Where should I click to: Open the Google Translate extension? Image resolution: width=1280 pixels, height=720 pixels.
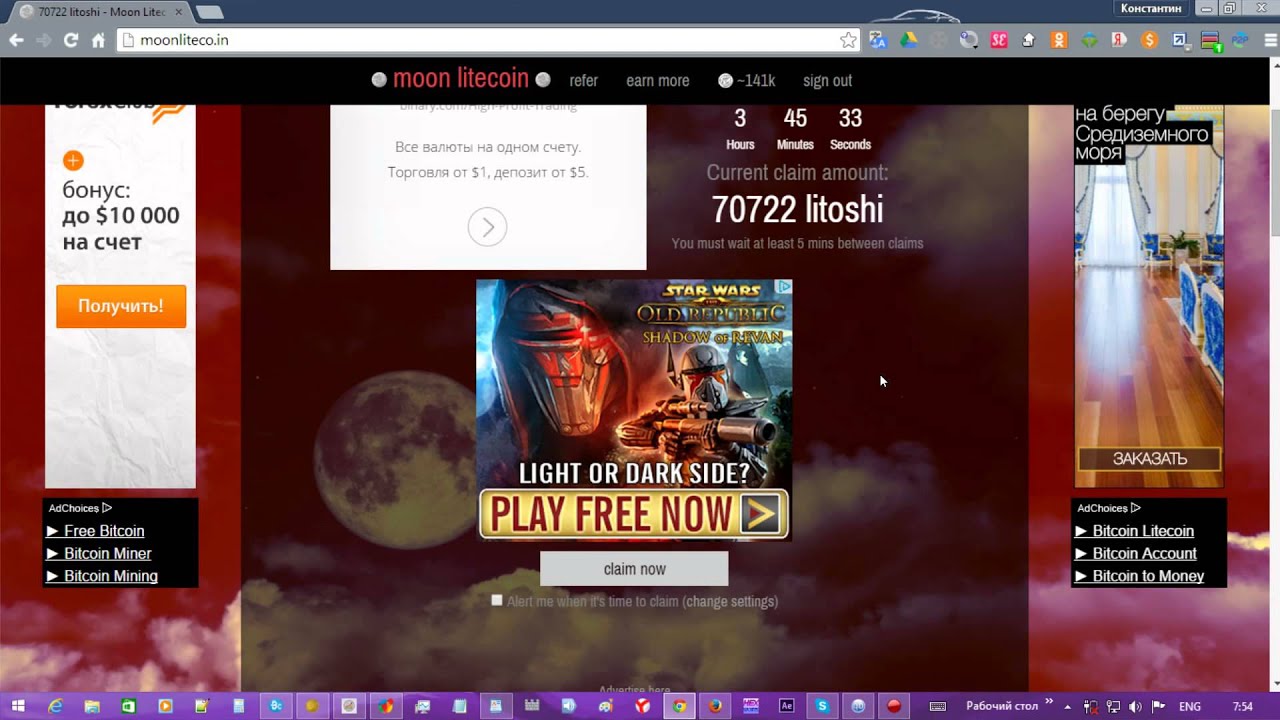pos(879,40)
